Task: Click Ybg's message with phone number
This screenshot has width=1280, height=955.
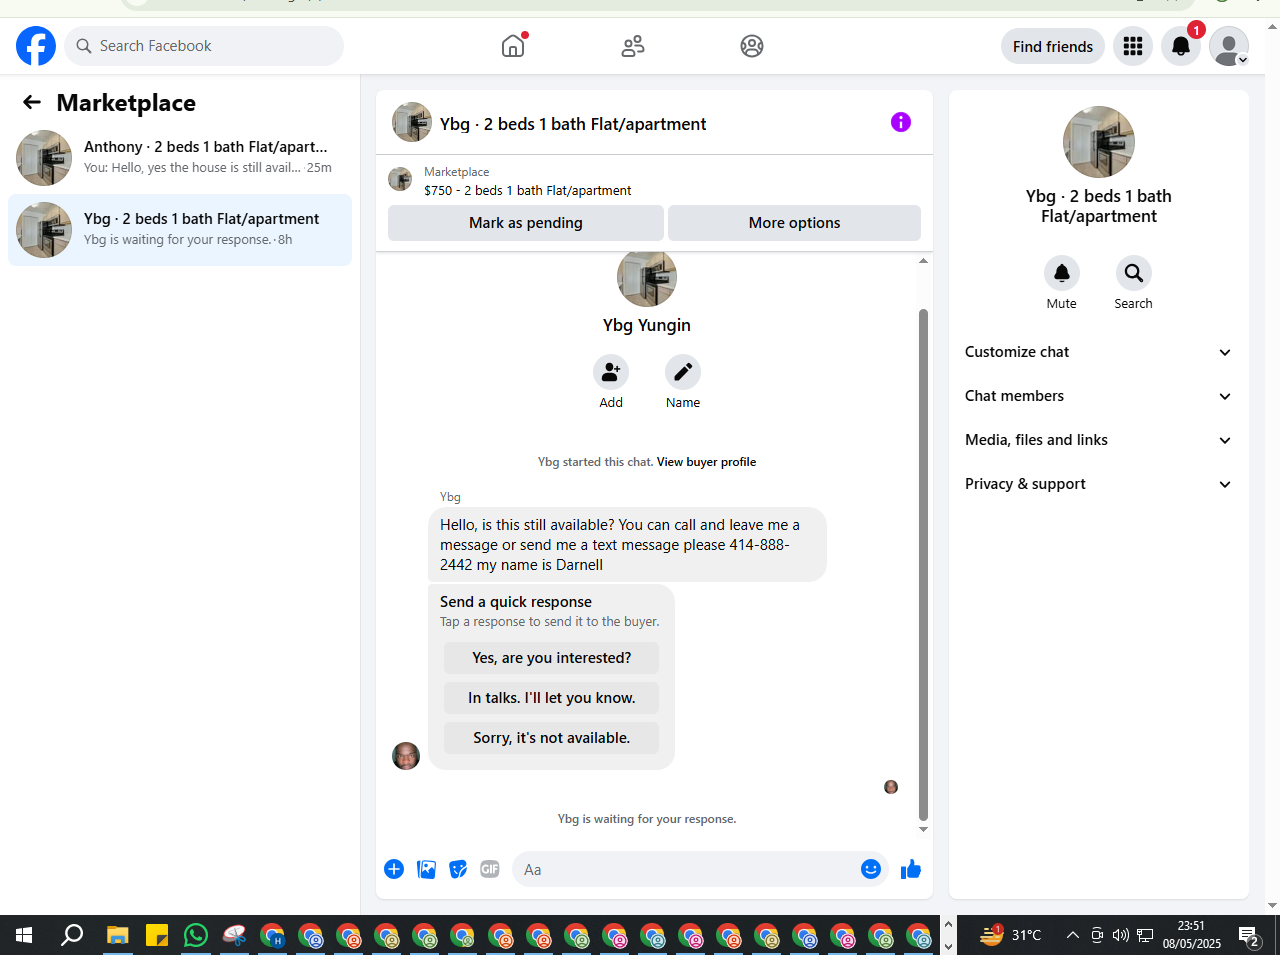Action: (x=627, y=545)
